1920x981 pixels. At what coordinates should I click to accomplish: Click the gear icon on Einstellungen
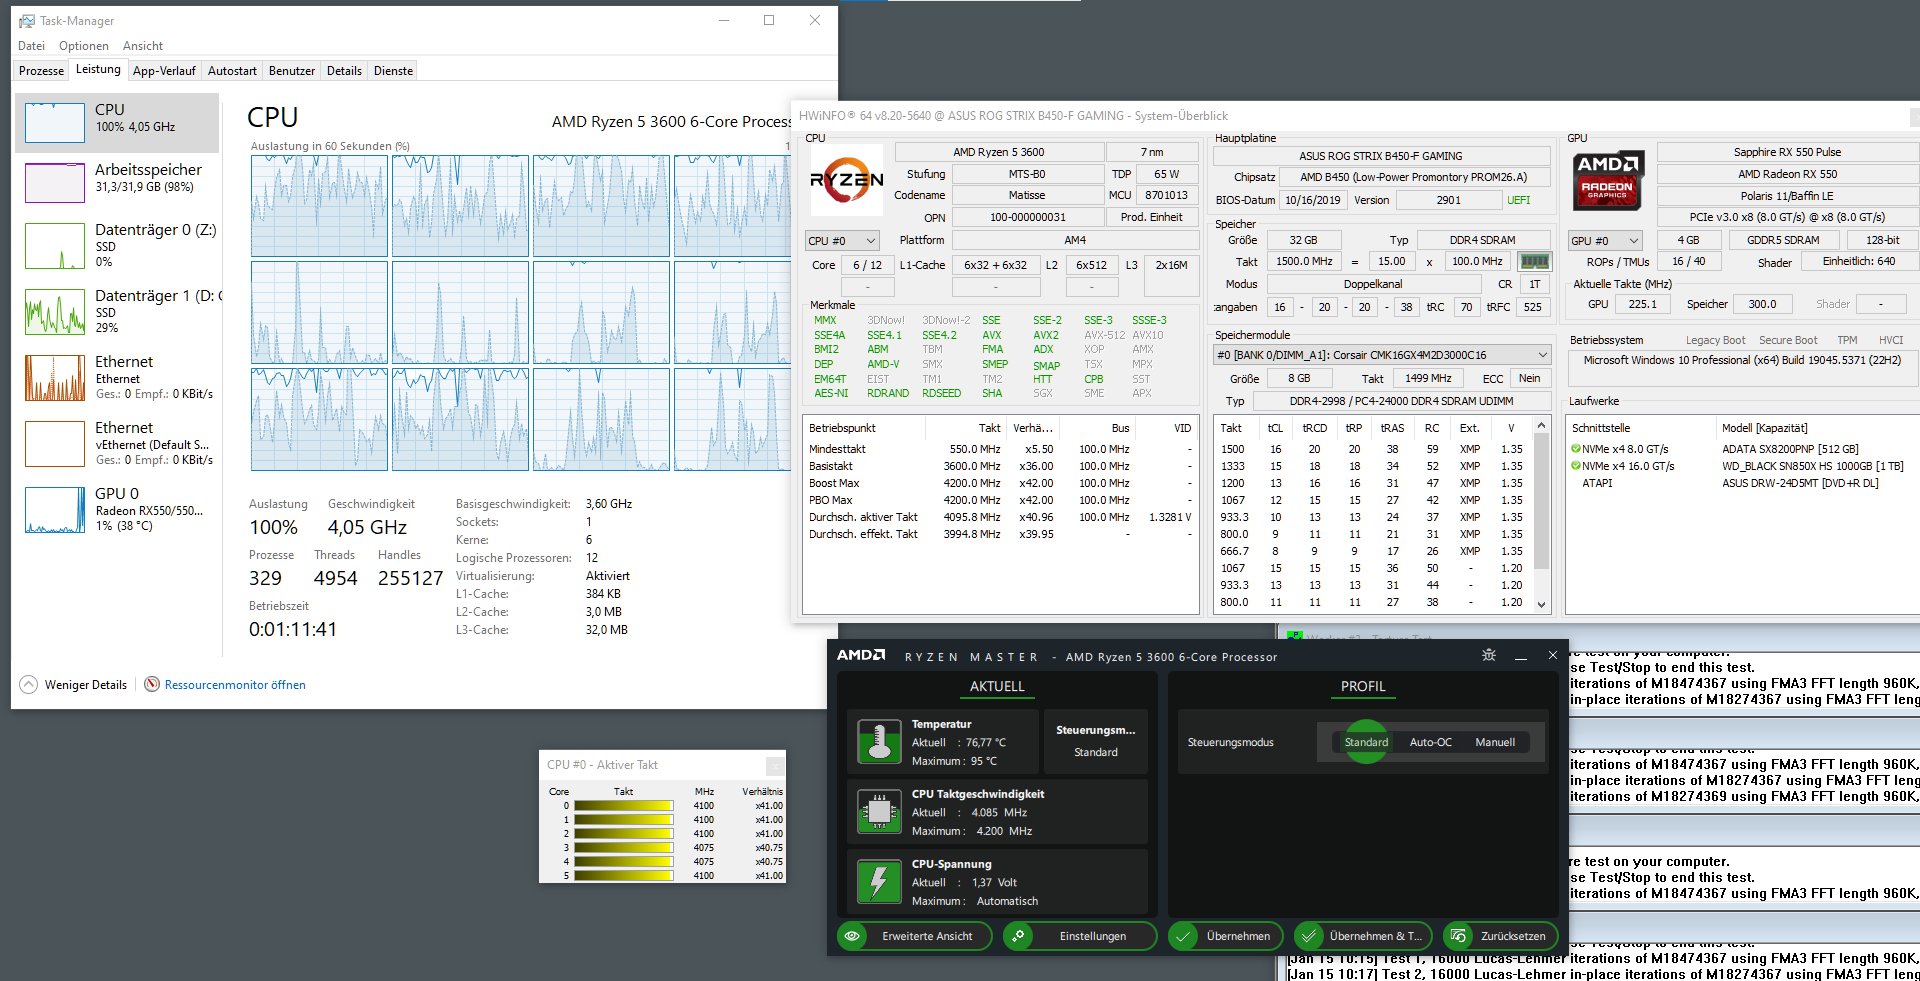point(1018,936)
